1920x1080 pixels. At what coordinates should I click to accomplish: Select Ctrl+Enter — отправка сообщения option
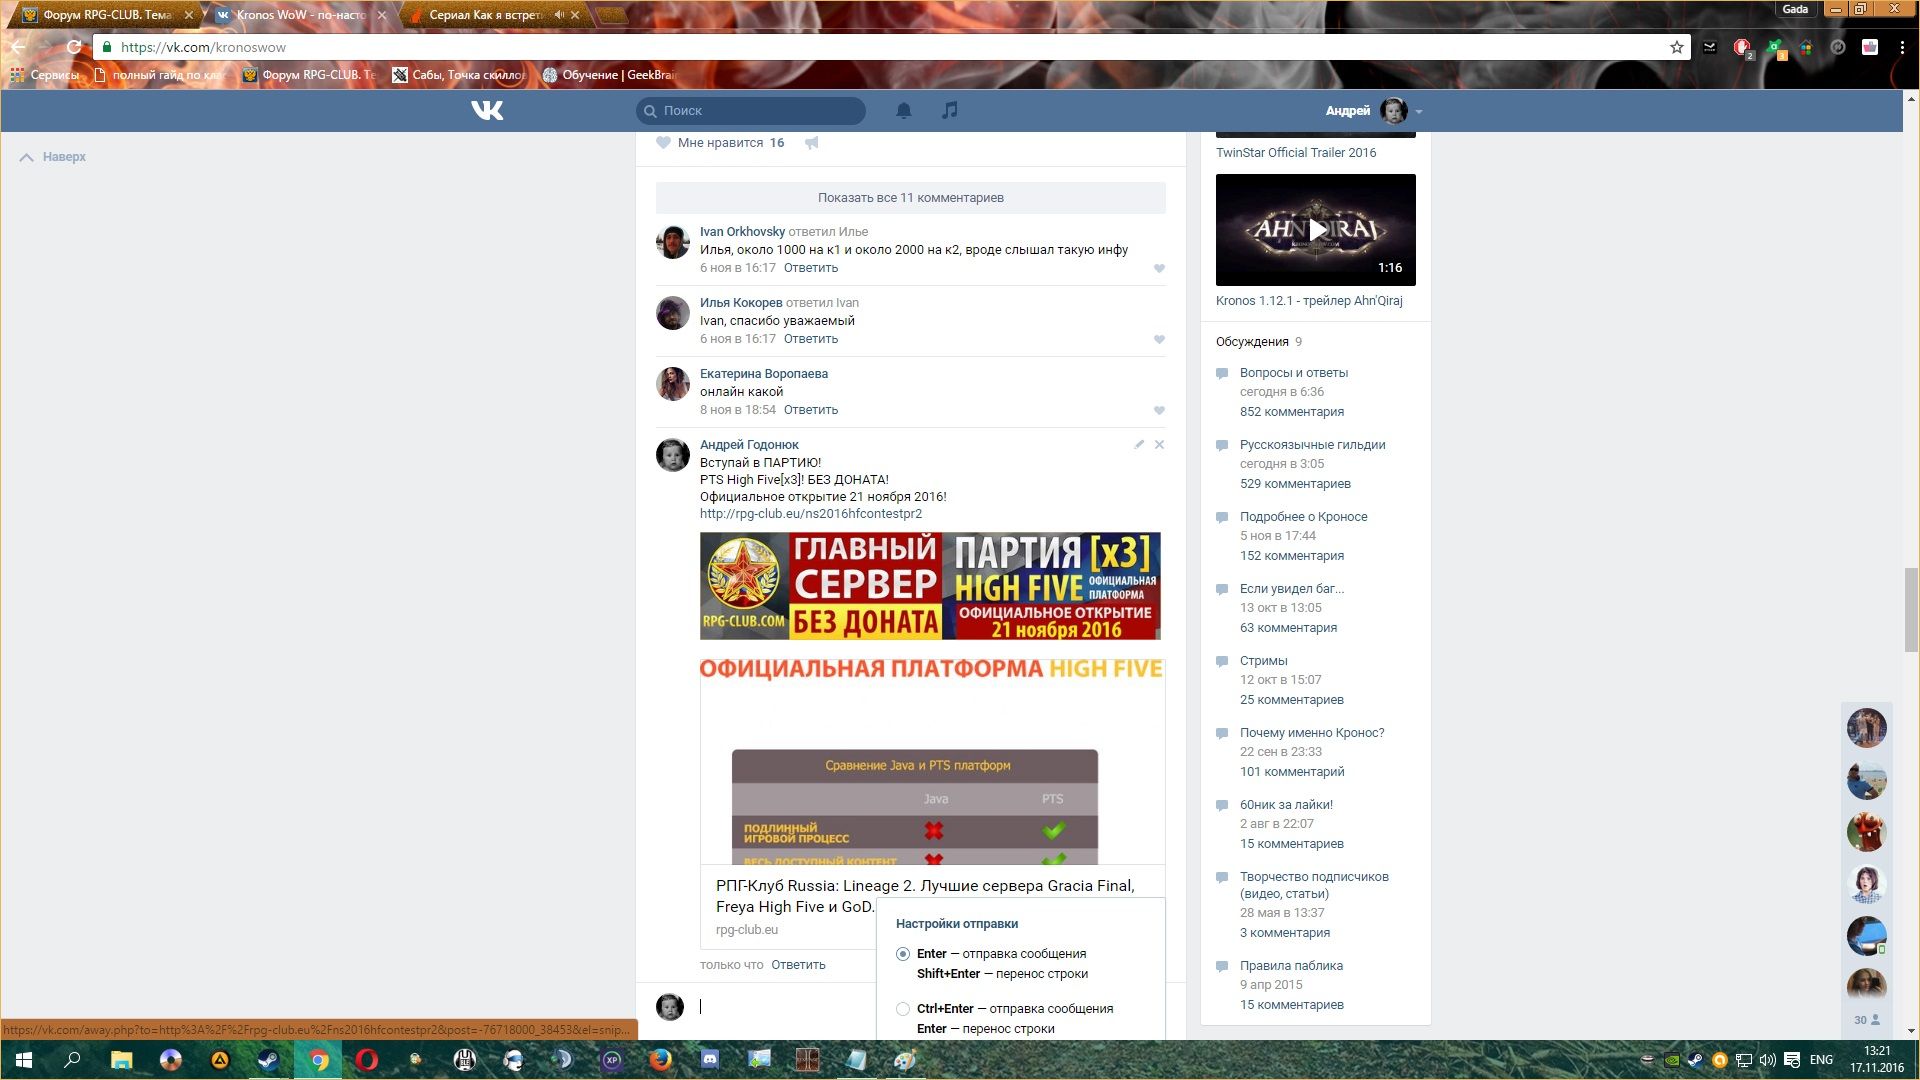(903, 1009)
